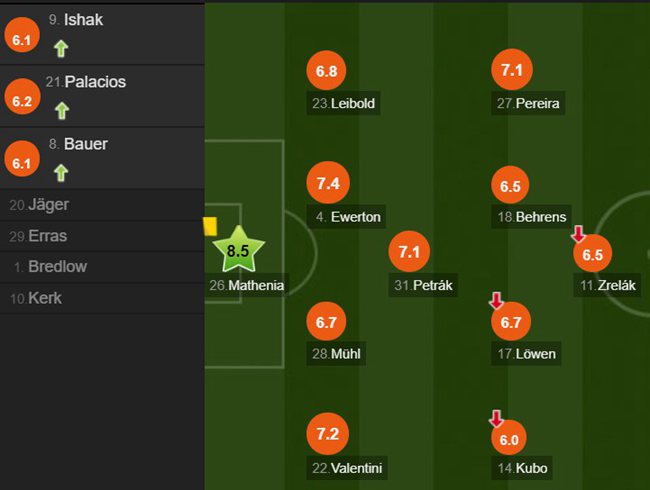Click the yellow card icon near the goal

[x=210, y=226]
